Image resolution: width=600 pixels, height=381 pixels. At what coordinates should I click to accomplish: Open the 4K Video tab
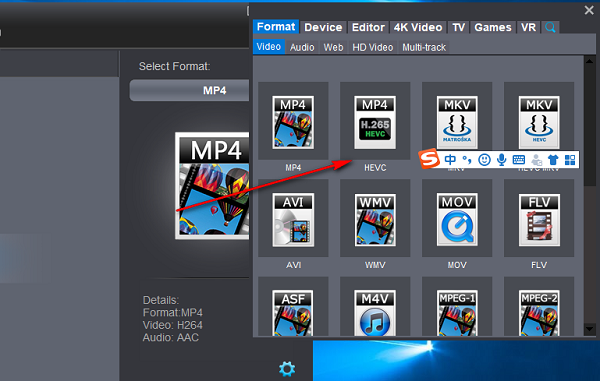(x=417, y=28)
